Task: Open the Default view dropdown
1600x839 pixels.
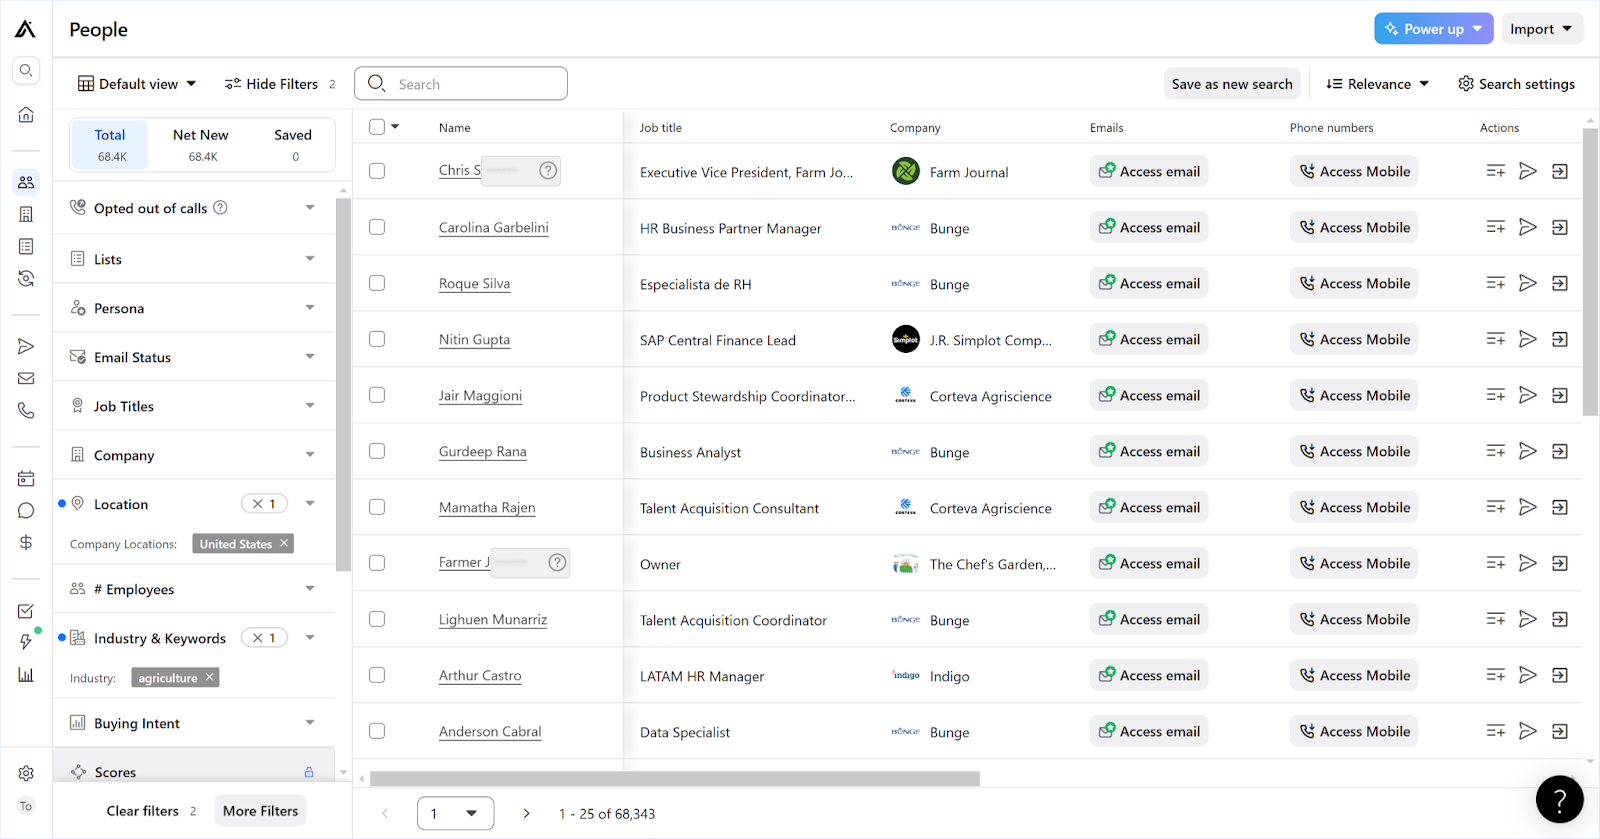Action: click(137, 84)
